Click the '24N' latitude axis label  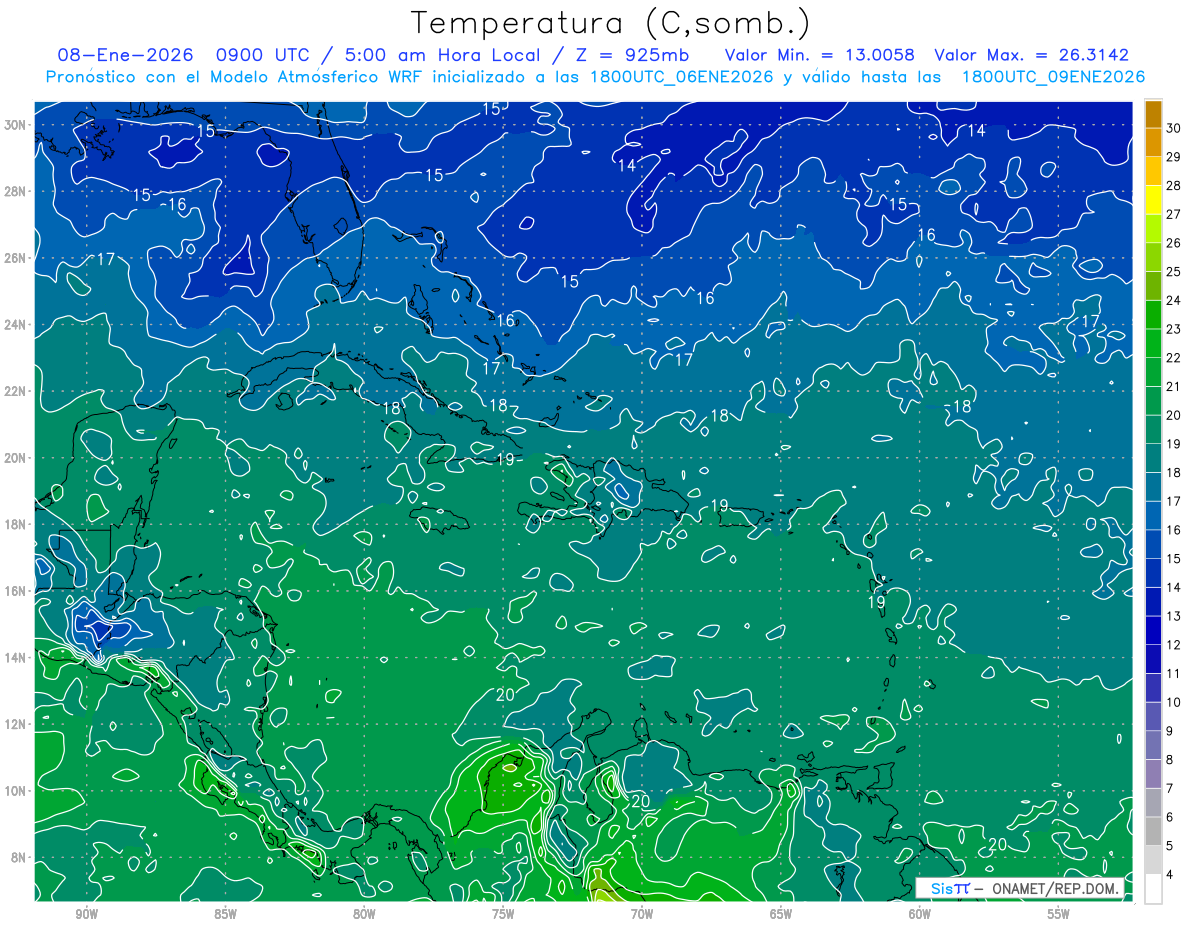click(x=15, y=325)
